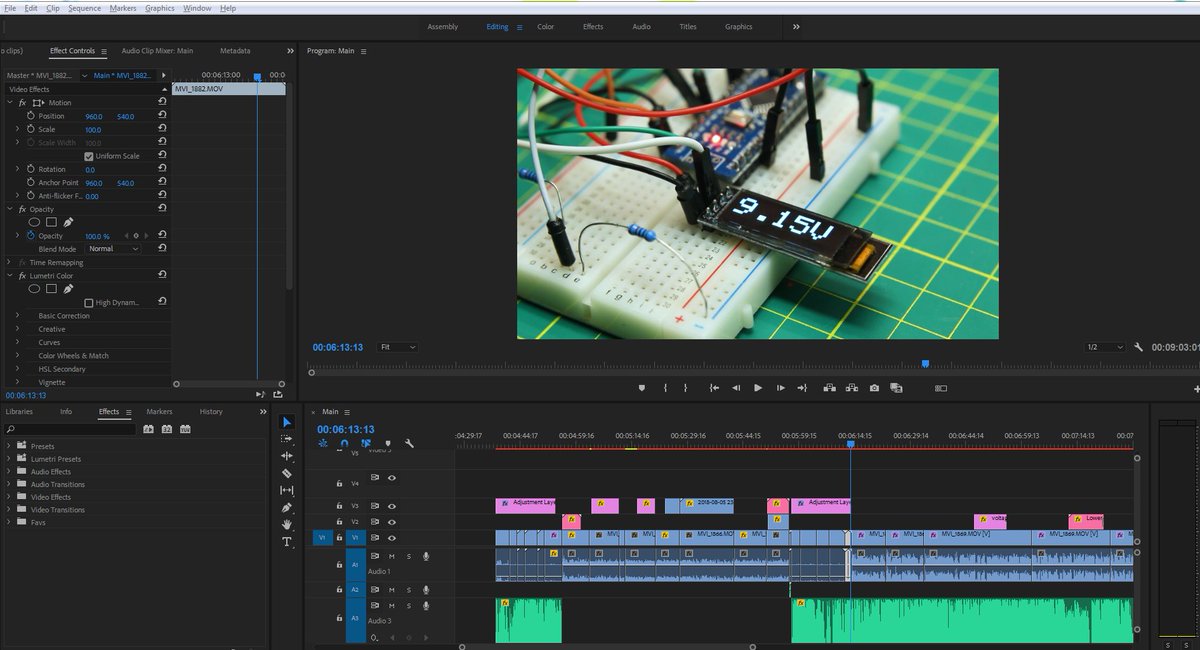Switch to the Metadata tab

(x=235, y=50)
